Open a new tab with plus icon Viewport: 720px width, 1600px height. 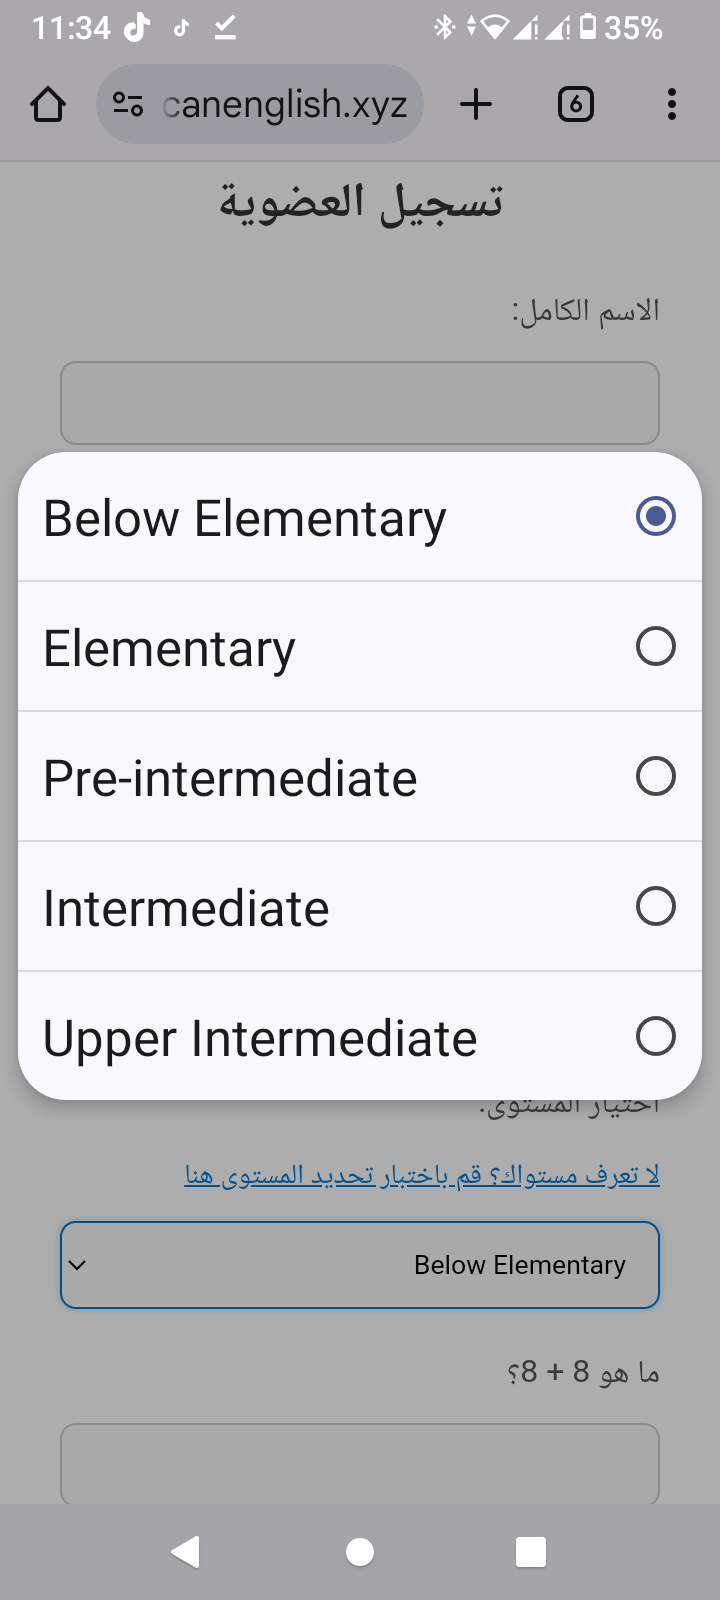coord(476,104)
